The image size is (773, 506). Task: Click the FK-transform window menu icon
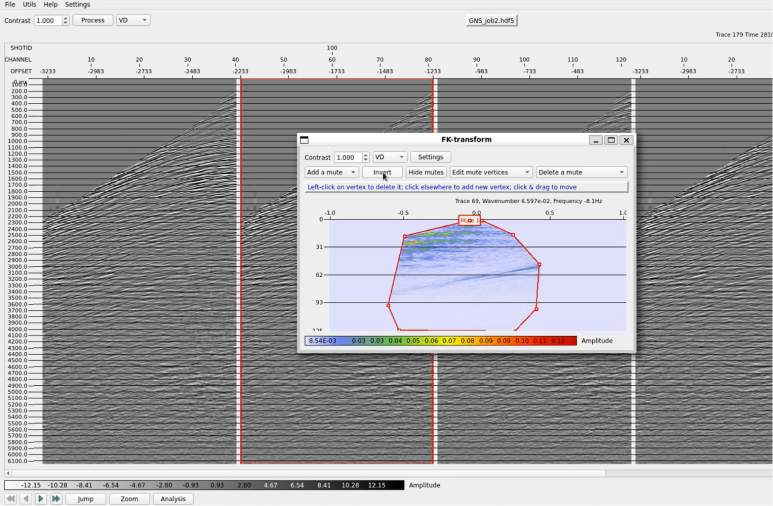305,140
